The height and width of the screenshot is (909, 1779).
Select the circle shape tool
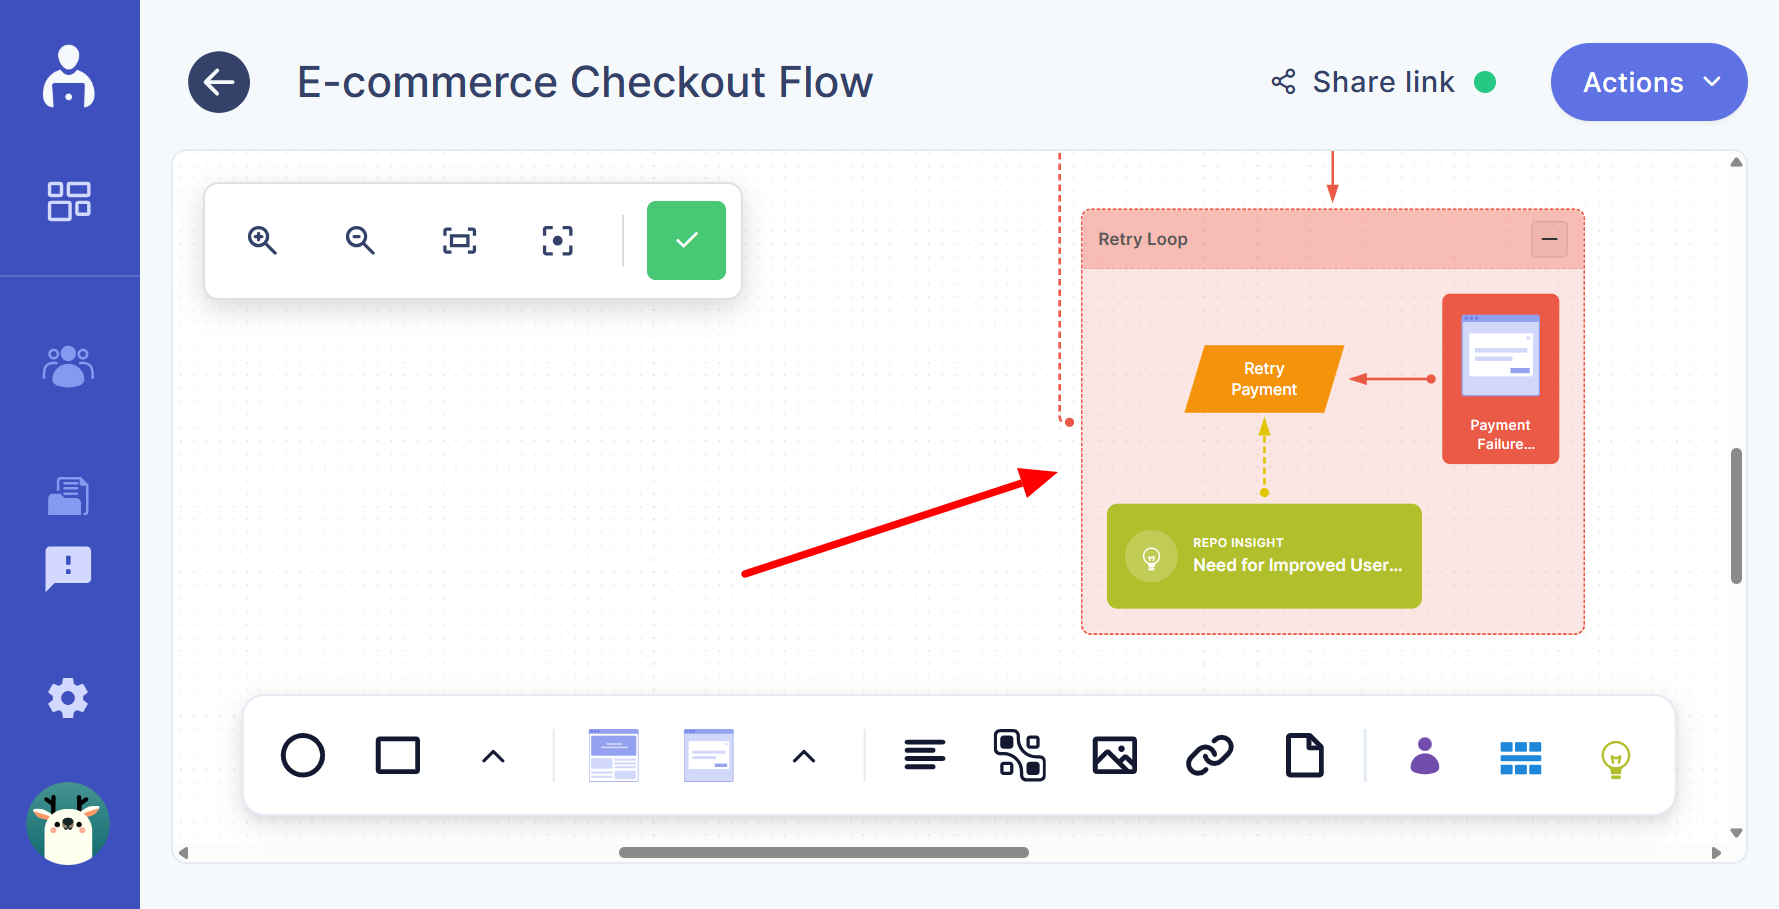(x=303, y=756)
